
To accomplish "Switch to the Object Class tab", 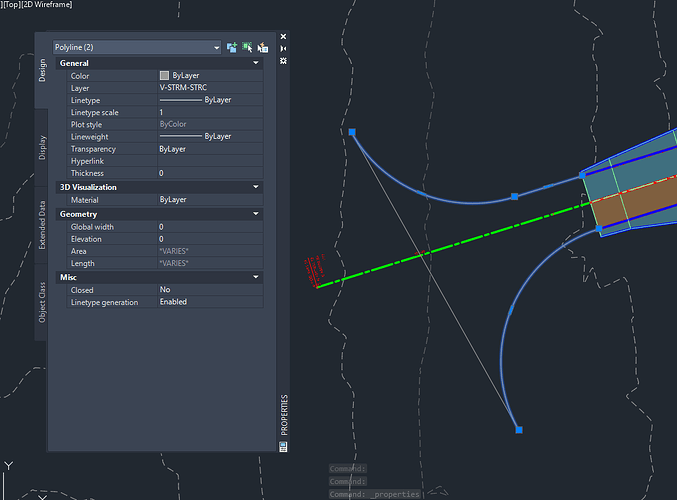I will (42, 302).
